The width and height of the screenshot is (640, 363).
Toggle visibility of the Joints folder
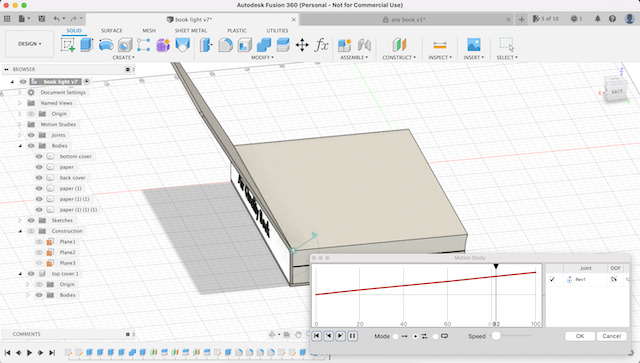coord(31,135)
